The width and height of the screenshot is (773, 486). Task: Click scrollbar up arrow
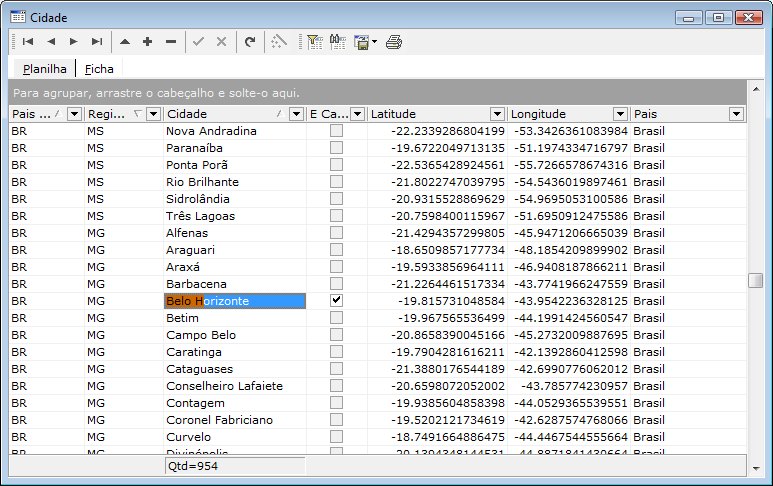(756, 89)
